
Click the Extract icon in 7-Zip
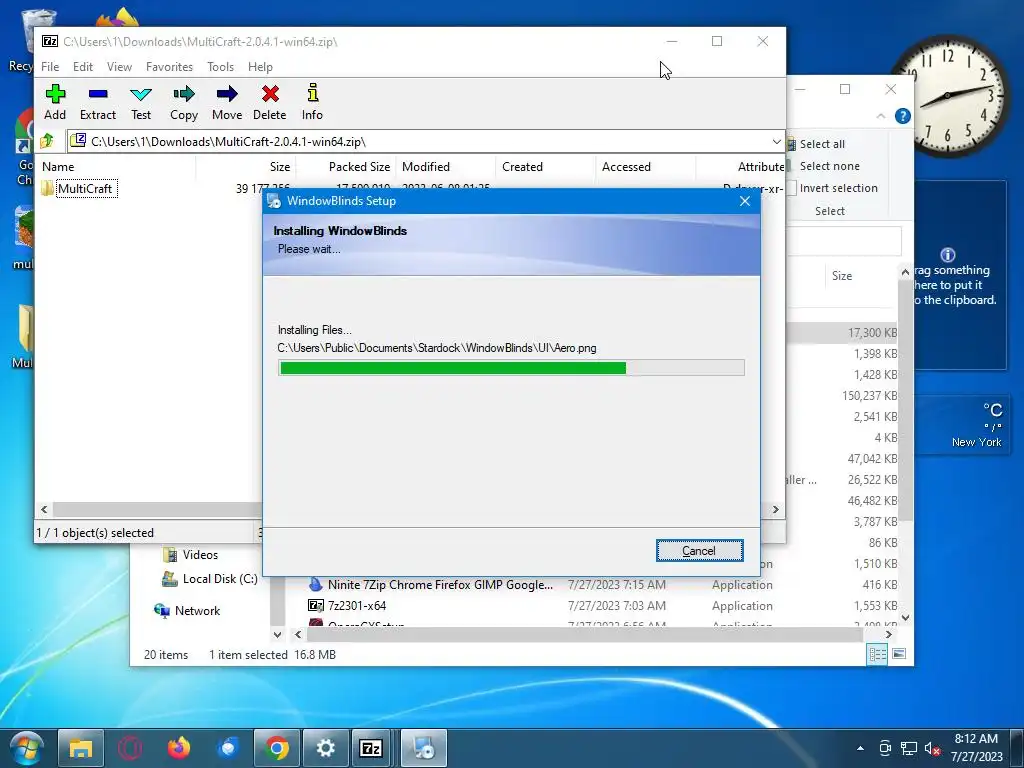pyautogui.click(x=98, y=102)
